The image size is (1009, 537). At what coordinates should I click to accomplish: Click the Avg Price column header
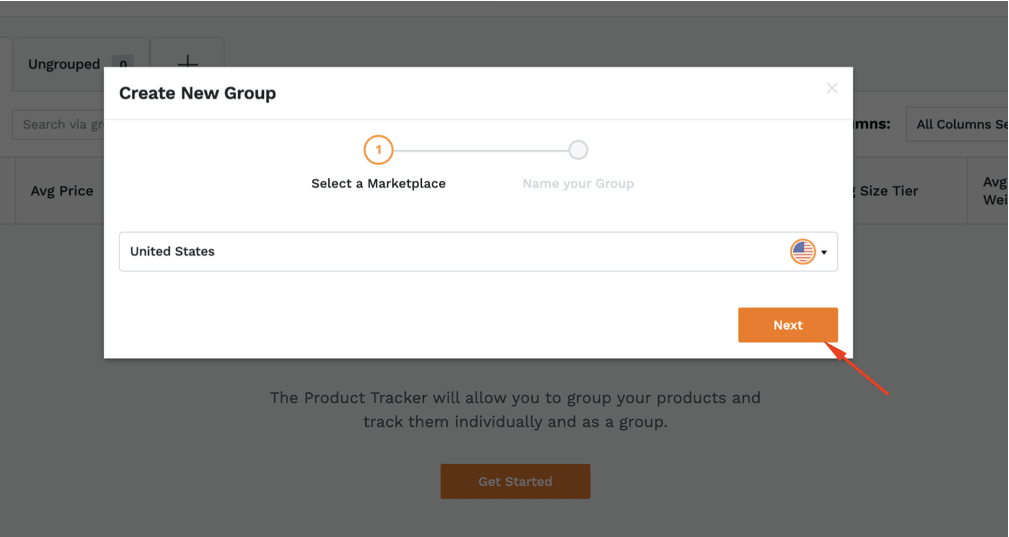coord(62,191)
